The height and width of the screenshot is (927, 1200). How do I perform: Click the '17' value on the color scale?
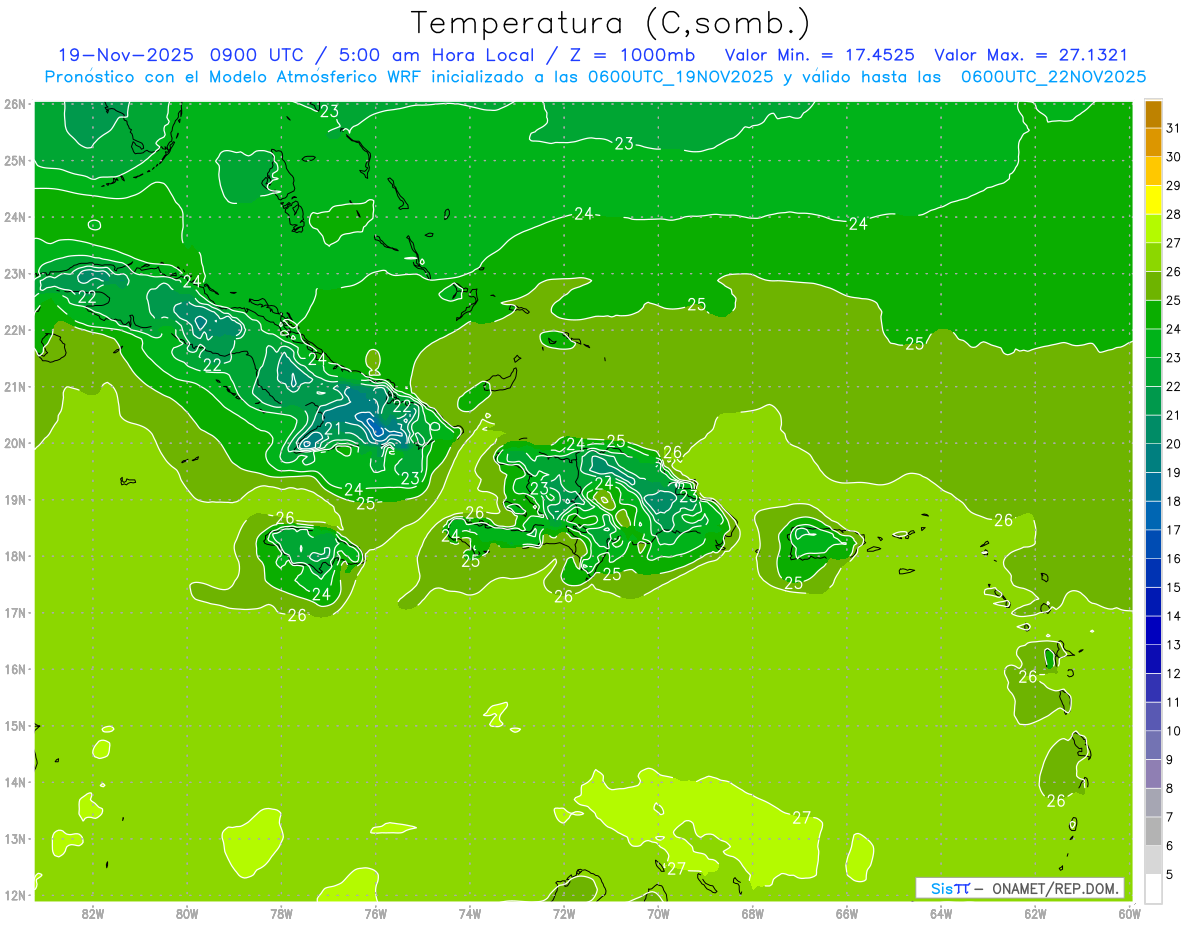(x=1173, y=530)
